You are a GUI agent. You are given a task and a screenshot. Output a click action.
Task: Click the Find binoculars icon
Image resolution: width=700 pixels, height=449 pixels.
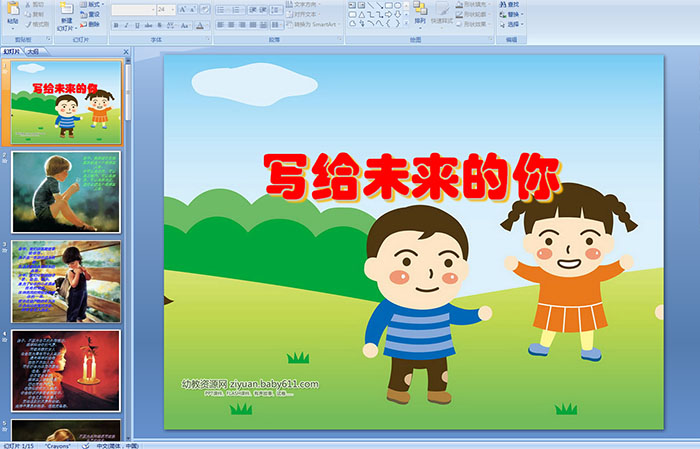tap(503, 4)
